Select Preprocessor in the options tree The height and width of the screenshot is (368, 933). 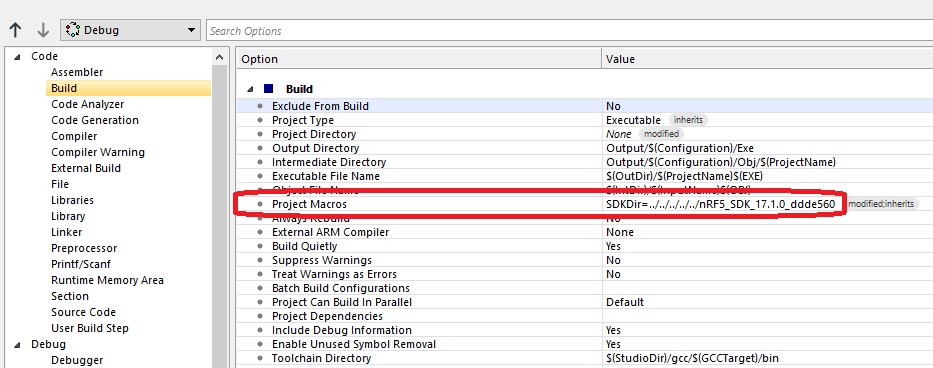coord(84,248)
